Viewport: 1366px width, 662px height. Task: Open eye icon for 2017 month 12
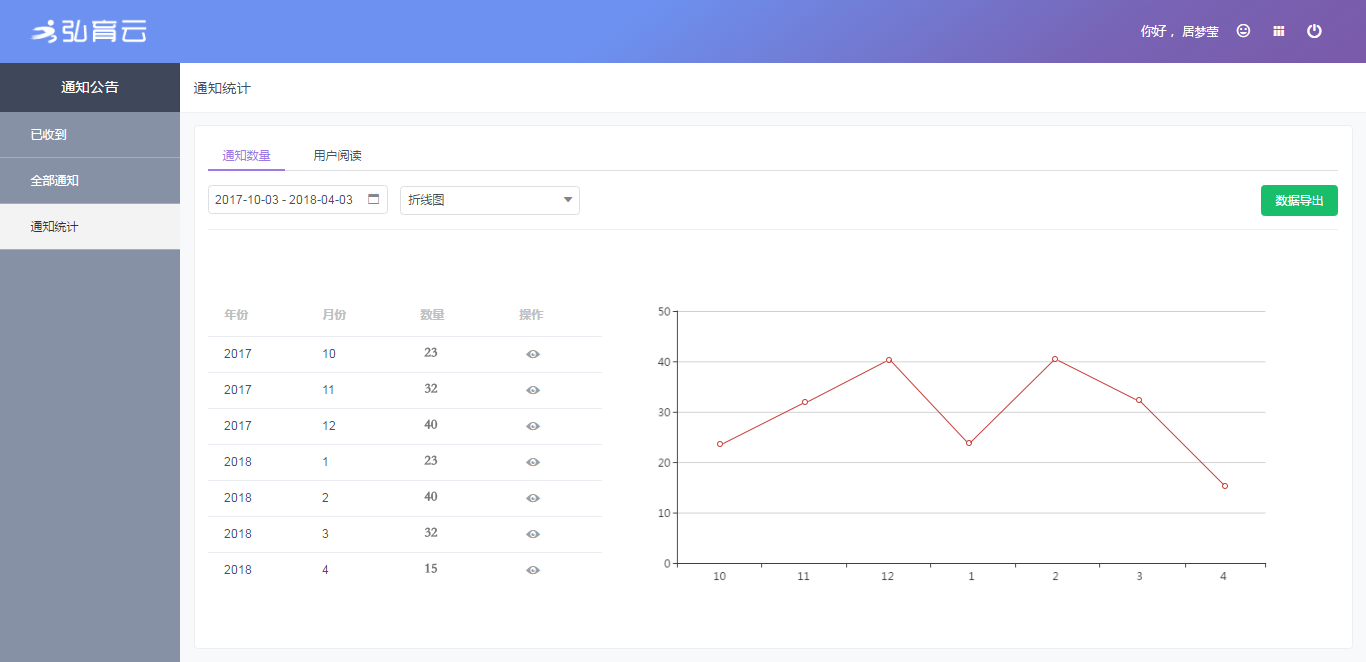pyautogui.click(x=533, y=426)
